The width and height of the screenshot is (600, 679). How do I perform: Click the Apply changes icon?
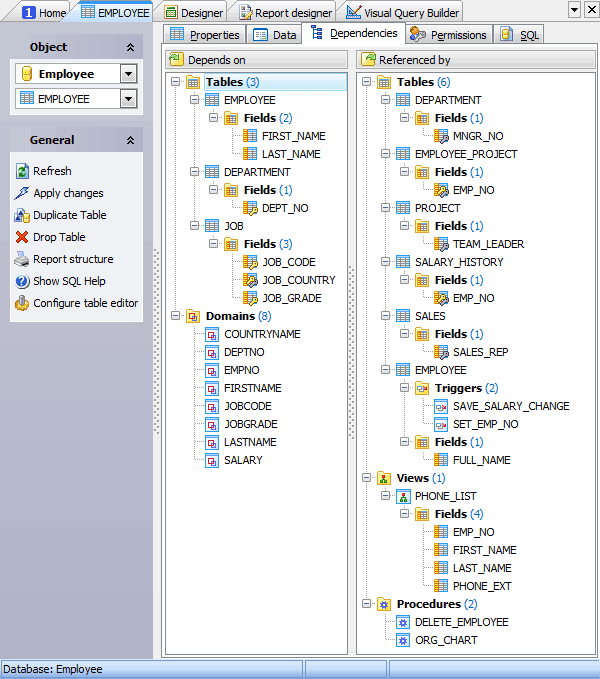[x=22, y=193]
